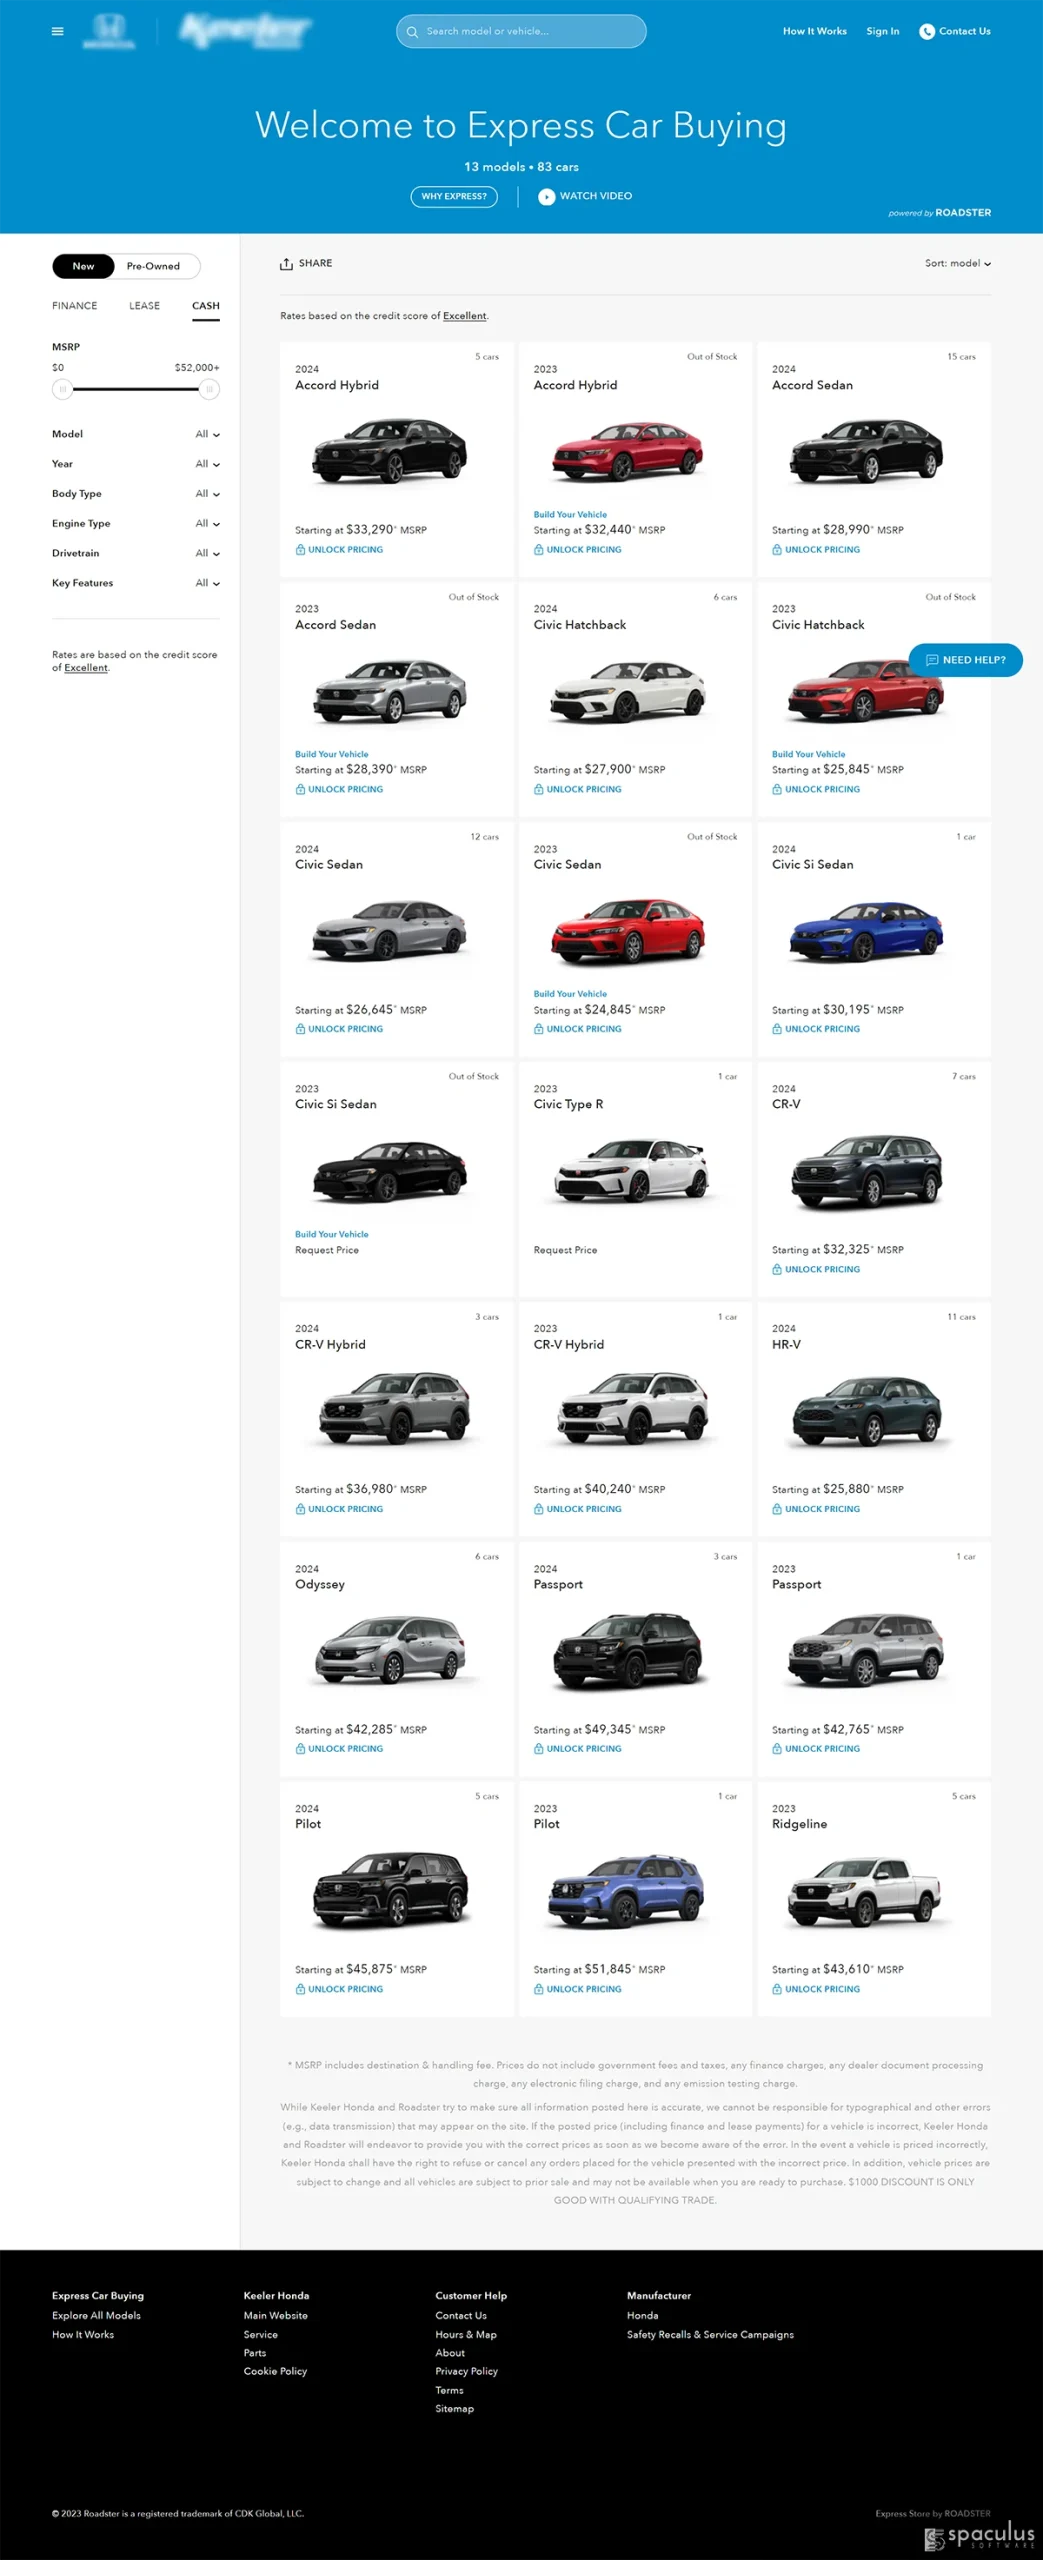Open Cookie Policy footer link

pos(275,2372)
